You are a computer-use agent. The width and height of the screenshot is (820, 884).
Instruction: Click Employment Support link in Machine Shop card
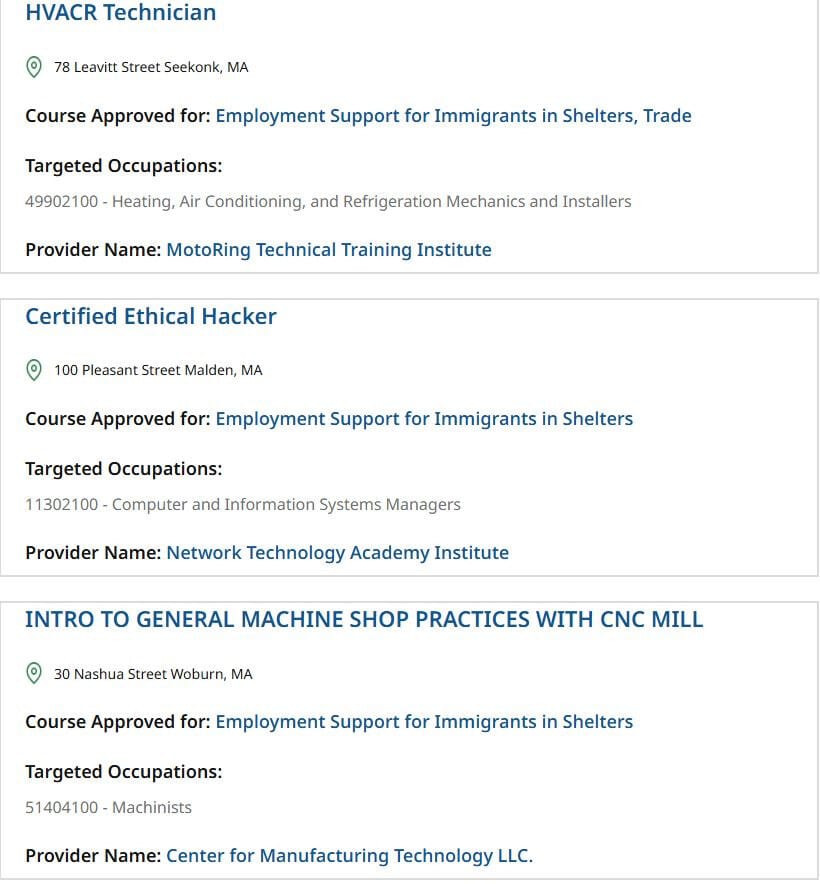pyautogui.click(x=424, y=722)
